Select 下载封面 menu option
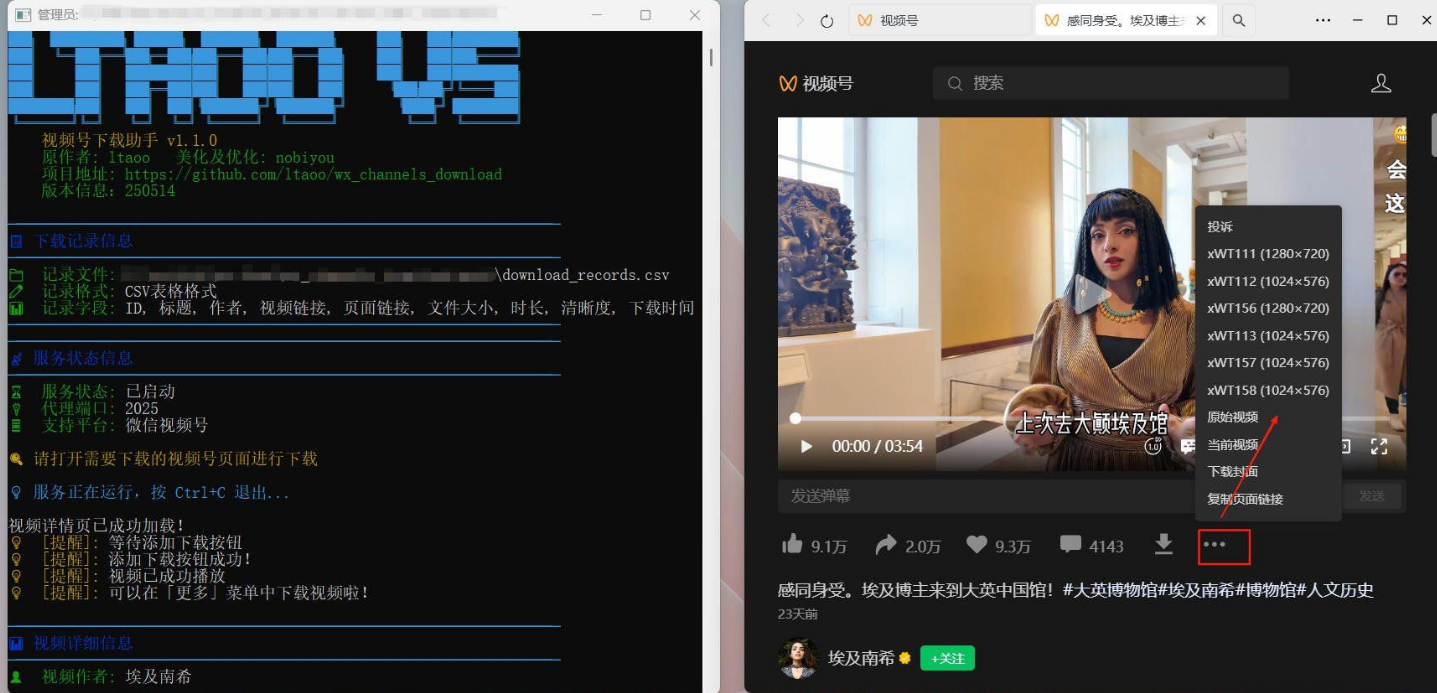Viewport: 1437px width, 693px height. [1232, 472]
